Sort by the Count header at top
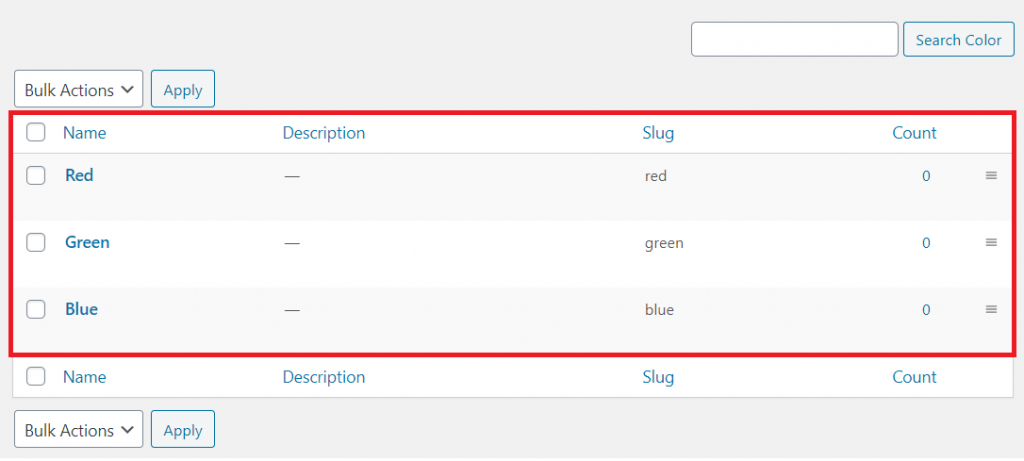The image size is (1024, 461). 914,133
